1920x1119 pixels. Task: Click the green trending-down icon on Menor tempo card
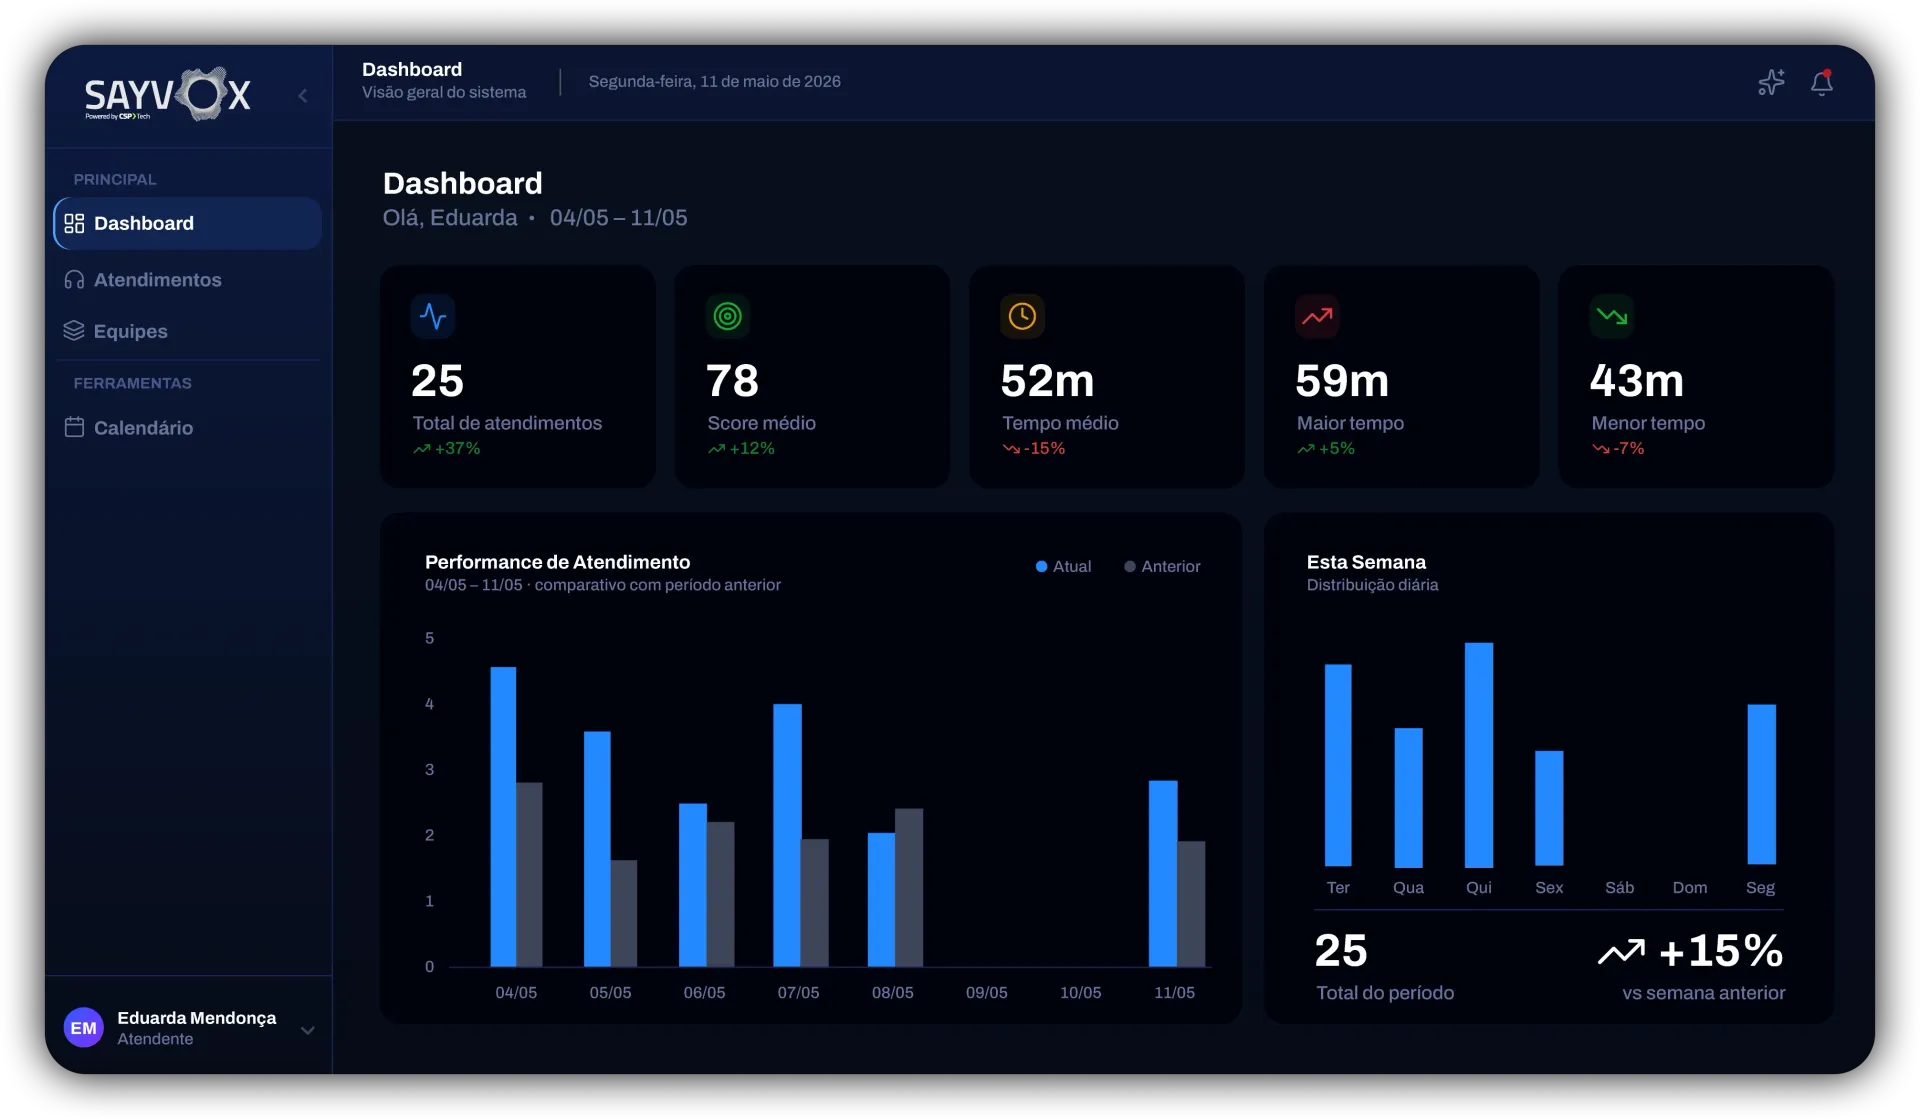(1612, 316)
